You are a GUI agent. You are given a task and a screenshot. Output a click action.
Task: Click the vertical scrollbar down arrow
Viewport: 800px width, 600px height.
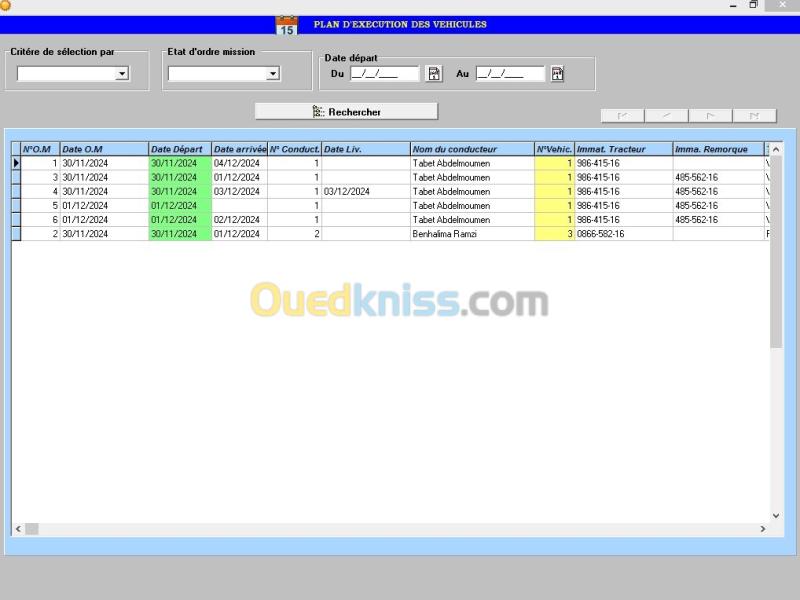(x=776, y=516)
